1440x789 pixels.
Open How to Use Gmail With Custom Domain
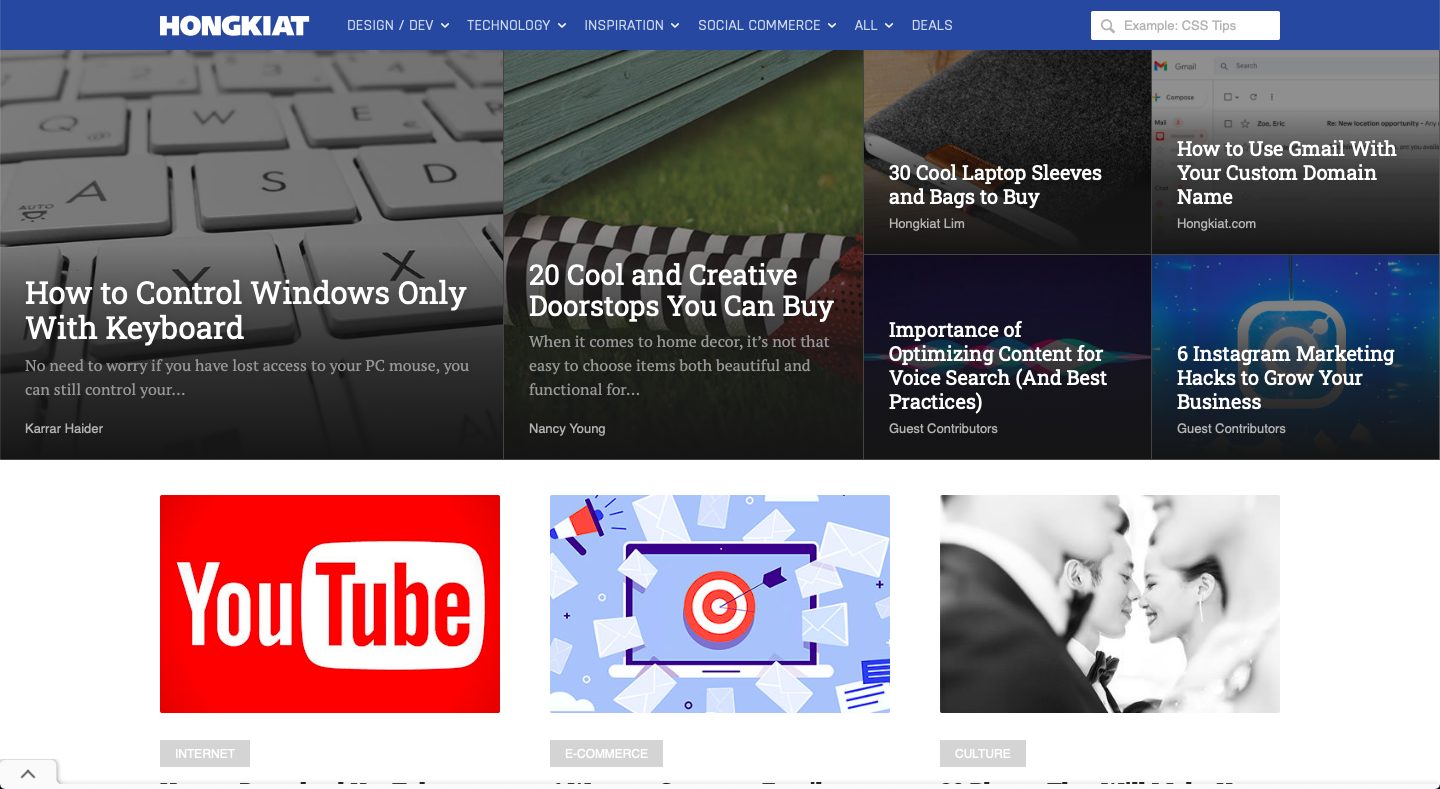1286,172
